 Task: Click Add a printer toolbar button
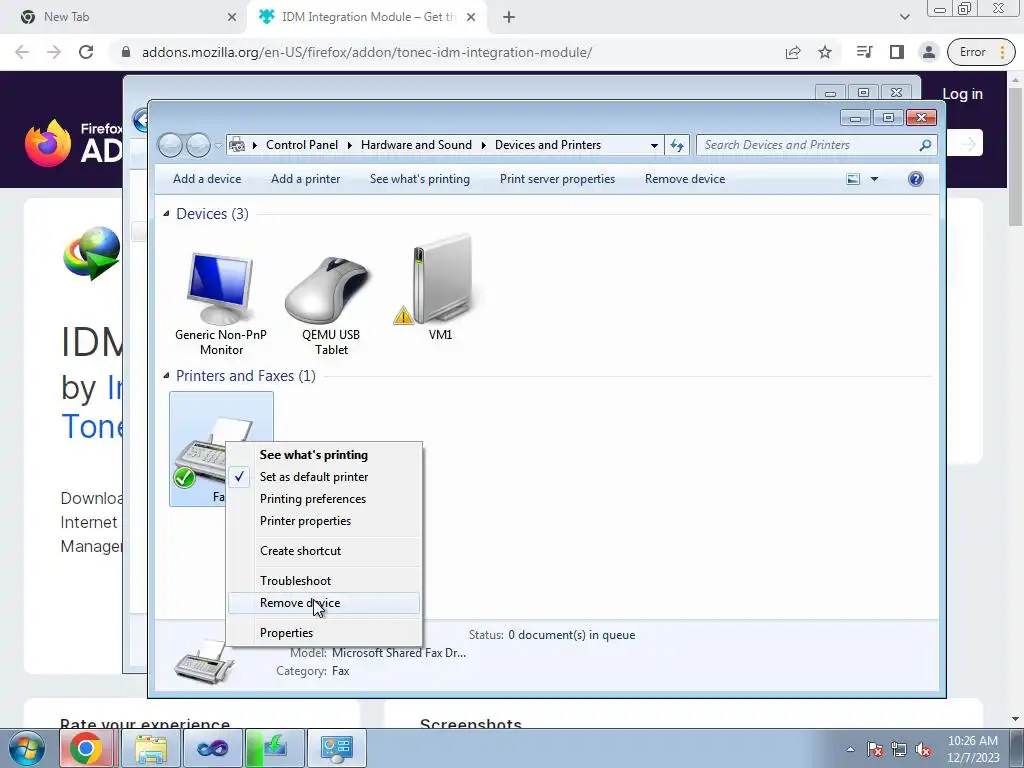306,179
